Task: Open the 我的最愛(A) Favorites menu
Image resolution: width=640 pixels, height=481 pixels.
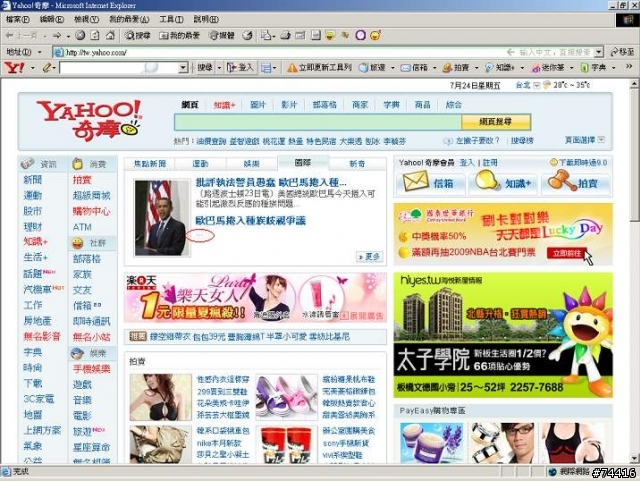Action: [129, 20]
